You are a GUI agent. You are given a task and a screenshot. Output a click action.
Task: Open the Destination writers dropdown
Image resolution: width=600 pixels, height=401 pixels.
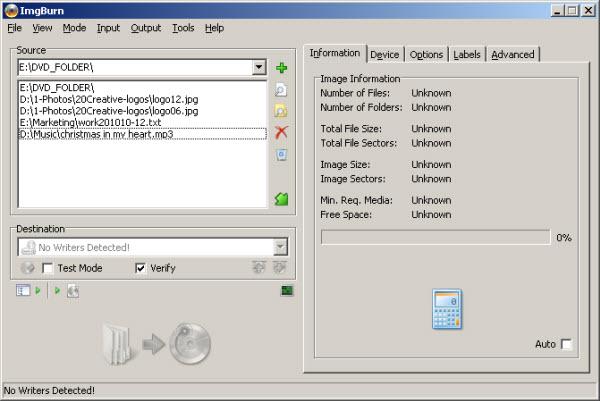280,247
